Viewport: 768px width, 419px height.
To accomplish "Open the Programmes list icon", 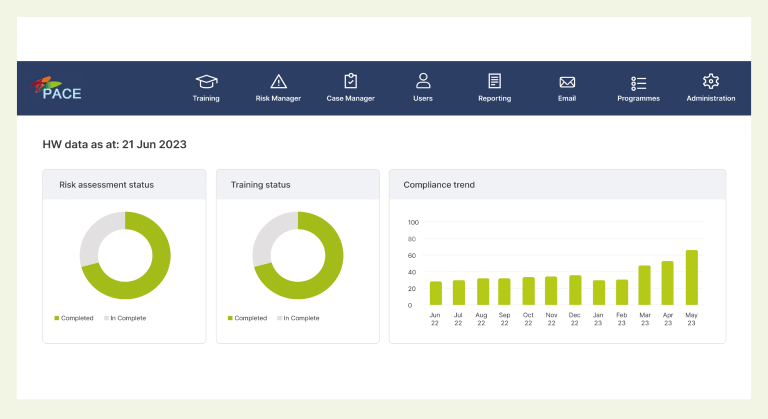I will pyautogui.click(x=638, y=82).
